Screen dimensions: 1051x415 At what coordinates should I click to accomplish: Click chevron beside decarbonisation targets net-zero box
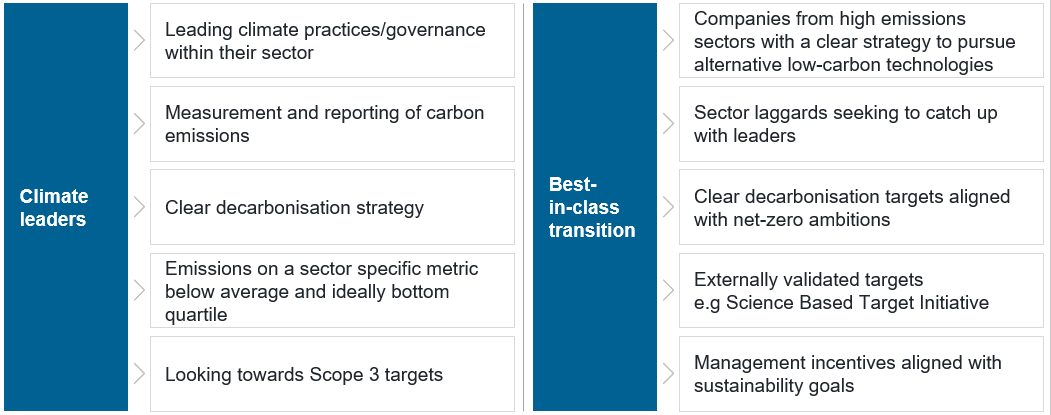tap(668, 207)
